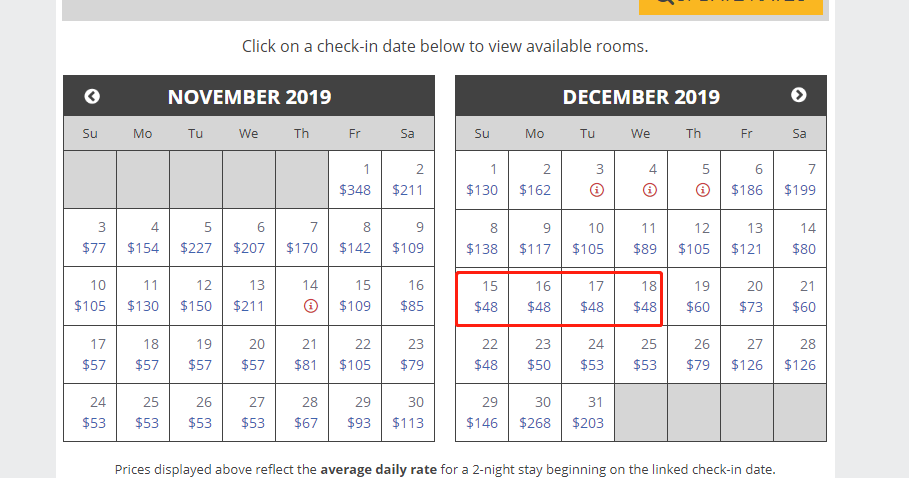Select December 30 priced at $268

pyautogui.click(x=535, y=413)
